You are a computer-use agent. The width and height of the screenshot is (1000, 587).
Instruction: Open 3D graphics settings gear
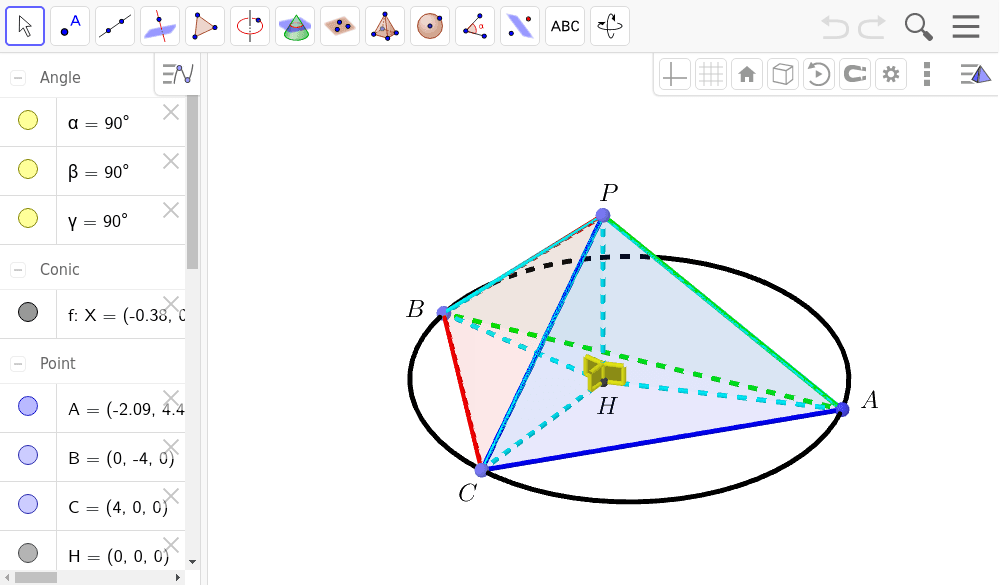(x=891, y=75)
